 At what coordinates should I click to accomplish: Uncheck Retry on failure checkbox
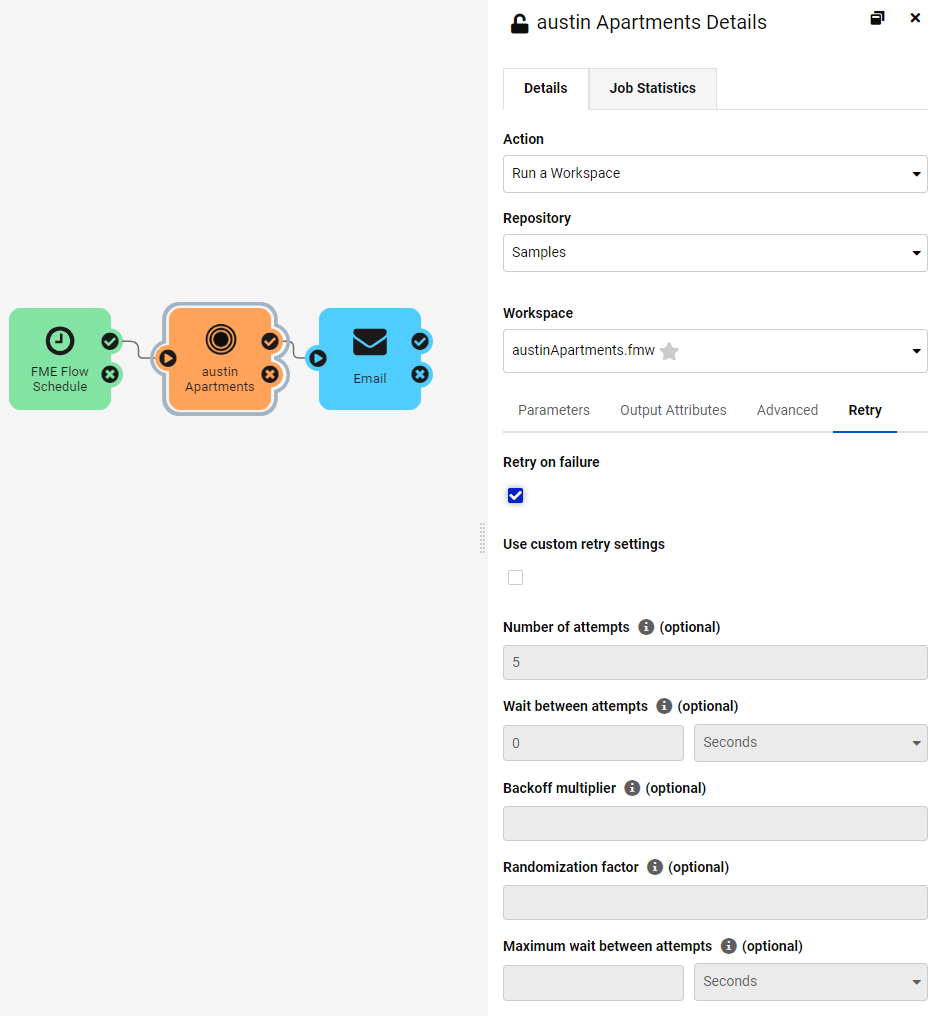point(515,496)
